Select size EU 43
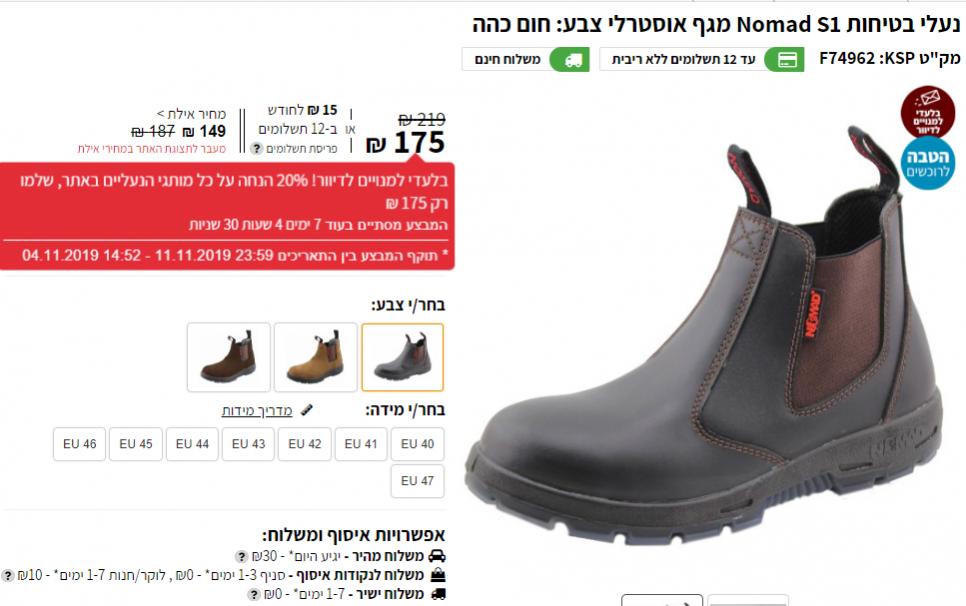966x606 pixels. [248, 444]
